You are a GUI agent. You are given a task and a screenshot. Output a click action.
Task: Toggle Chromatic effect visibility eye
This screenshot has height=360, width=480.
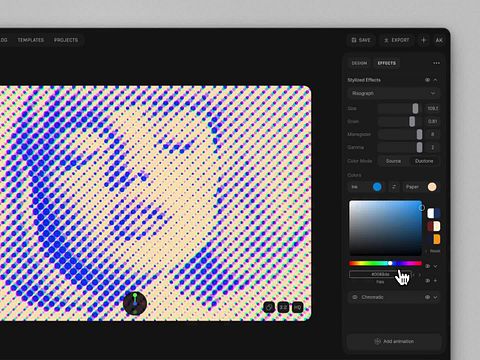(x=427, y=297)
